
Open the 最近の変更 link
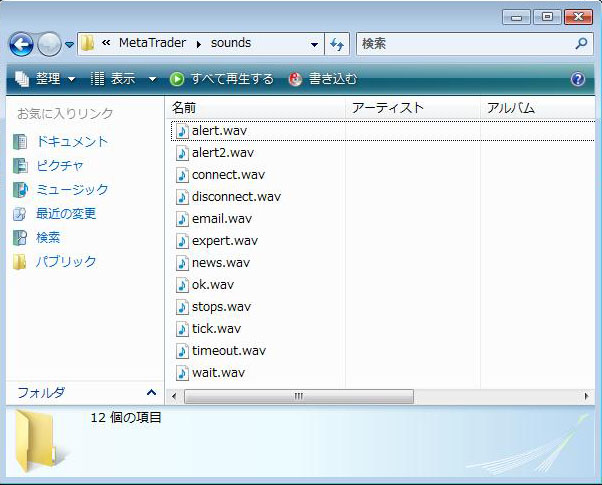point(66,213)
